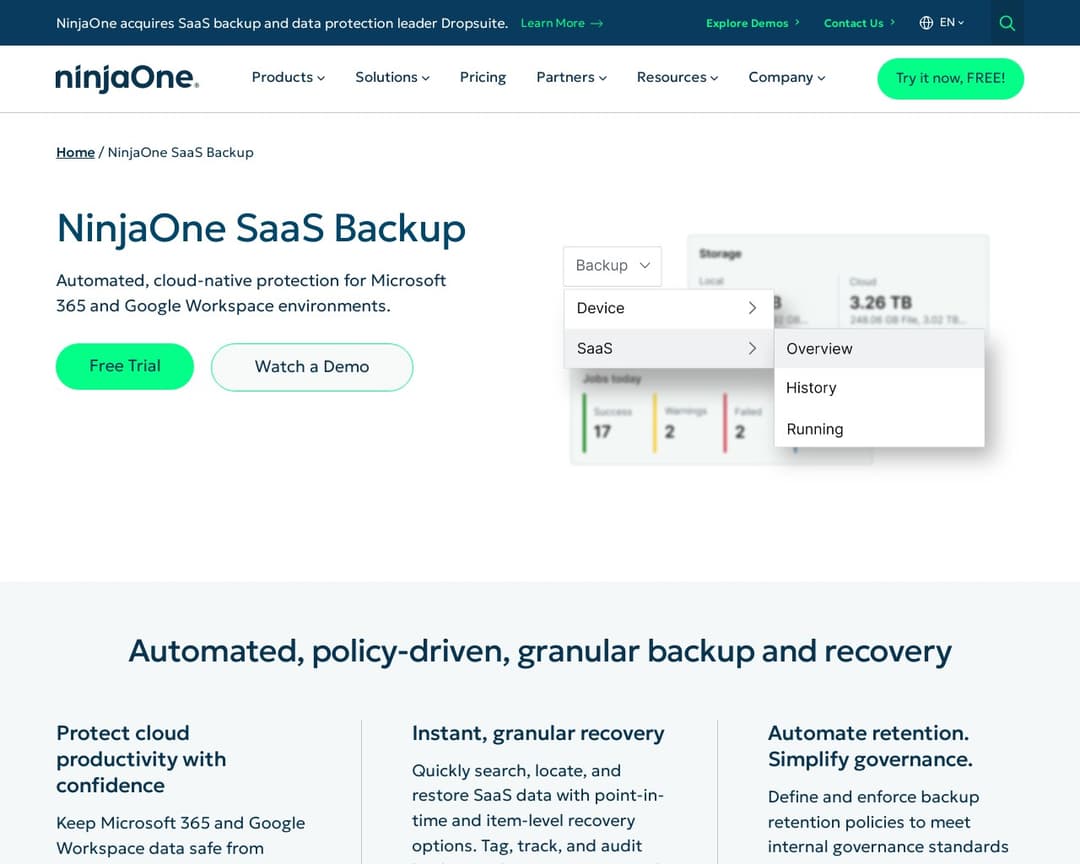
Task: Expand the Products menu
Action: 288,77
